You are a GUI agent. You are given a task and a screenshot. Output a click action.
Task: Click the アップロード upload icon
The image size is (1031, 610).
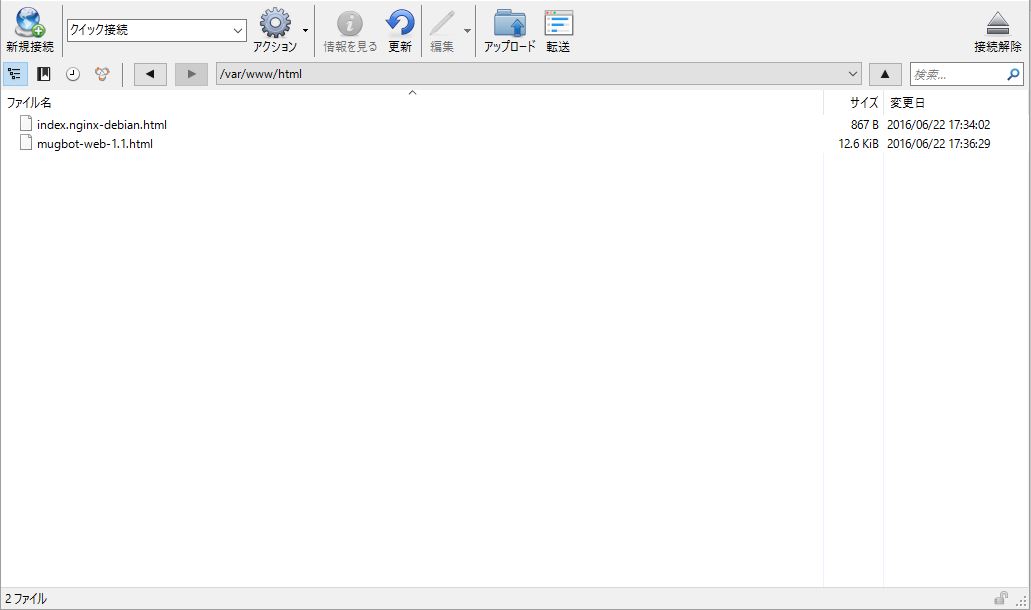click(510, 23)
